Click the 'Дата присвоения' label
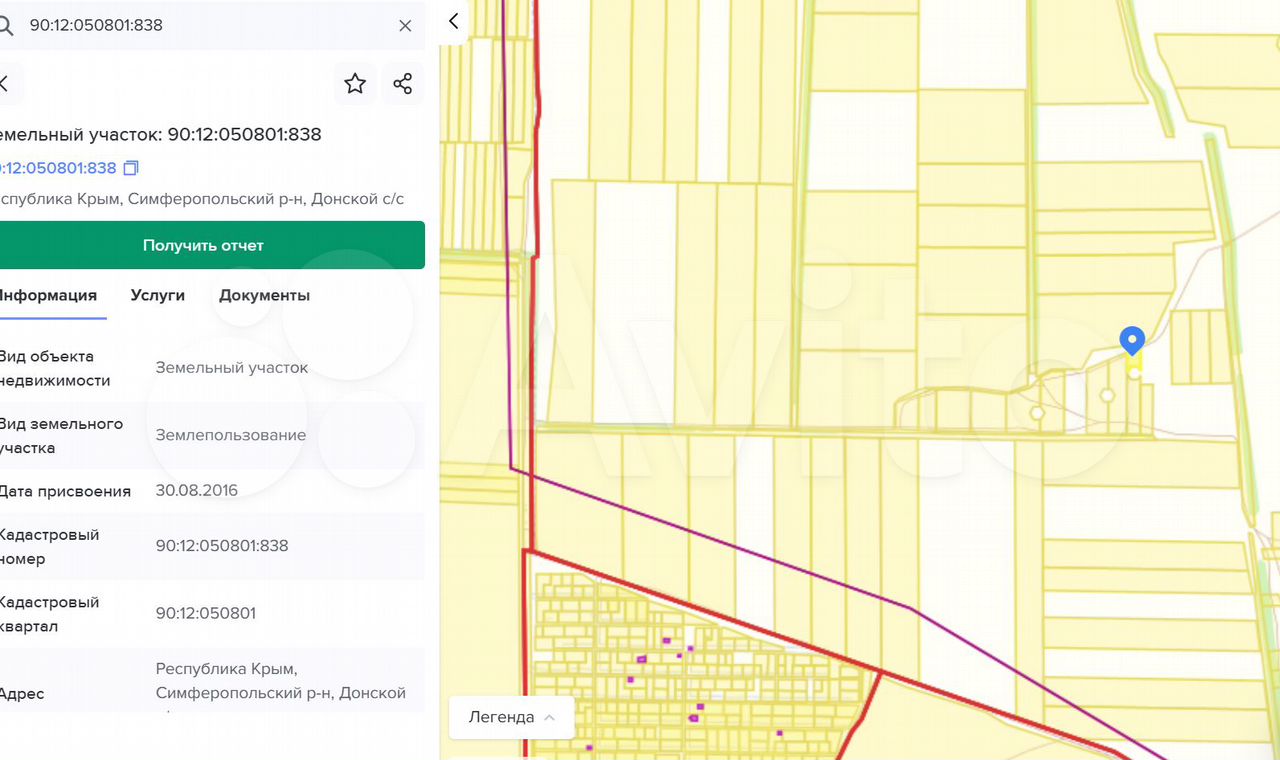The width and height of the screenshot is (1280, 760). click(x=65, y=492)
